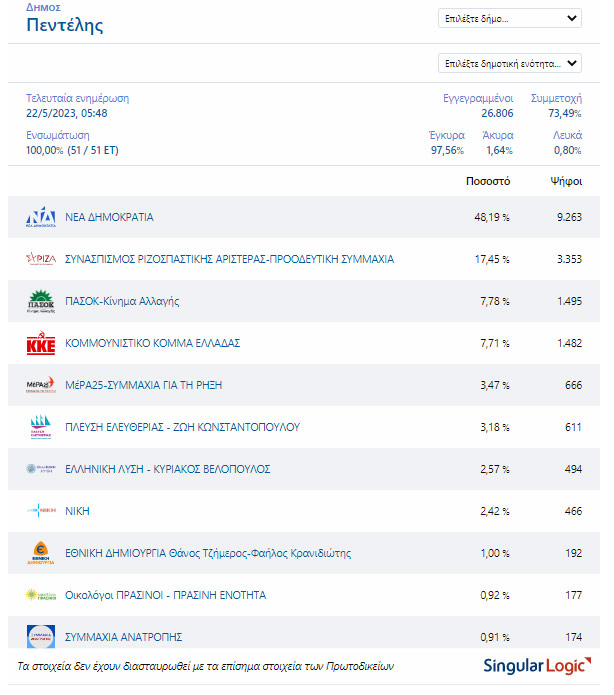Click the NIKI party logo
614x695 pixels.
pos(41,511)
